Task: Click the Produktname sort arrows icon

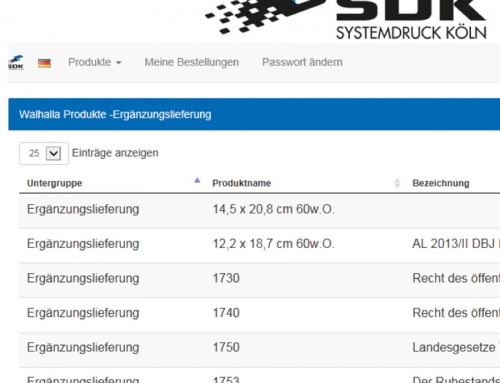Action: (x=397, y=183)
